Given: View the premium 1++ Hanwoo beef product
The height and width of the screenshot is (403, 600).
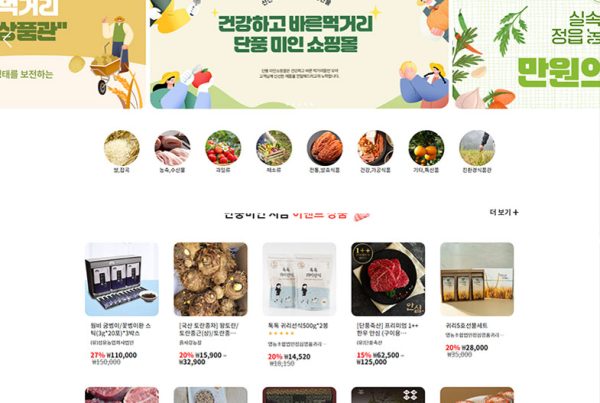Looking at the screenshot, I should point(388,279).
